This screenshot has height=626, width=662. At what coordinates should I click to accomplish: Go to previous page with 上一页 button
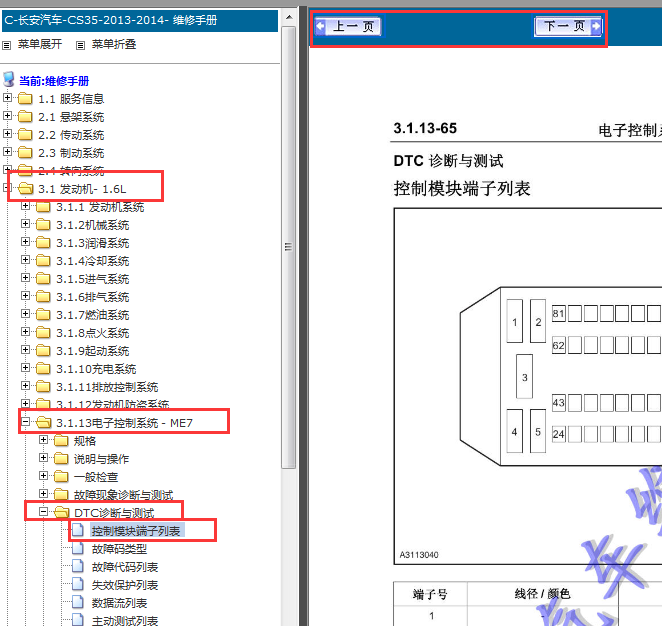(348, 27)
